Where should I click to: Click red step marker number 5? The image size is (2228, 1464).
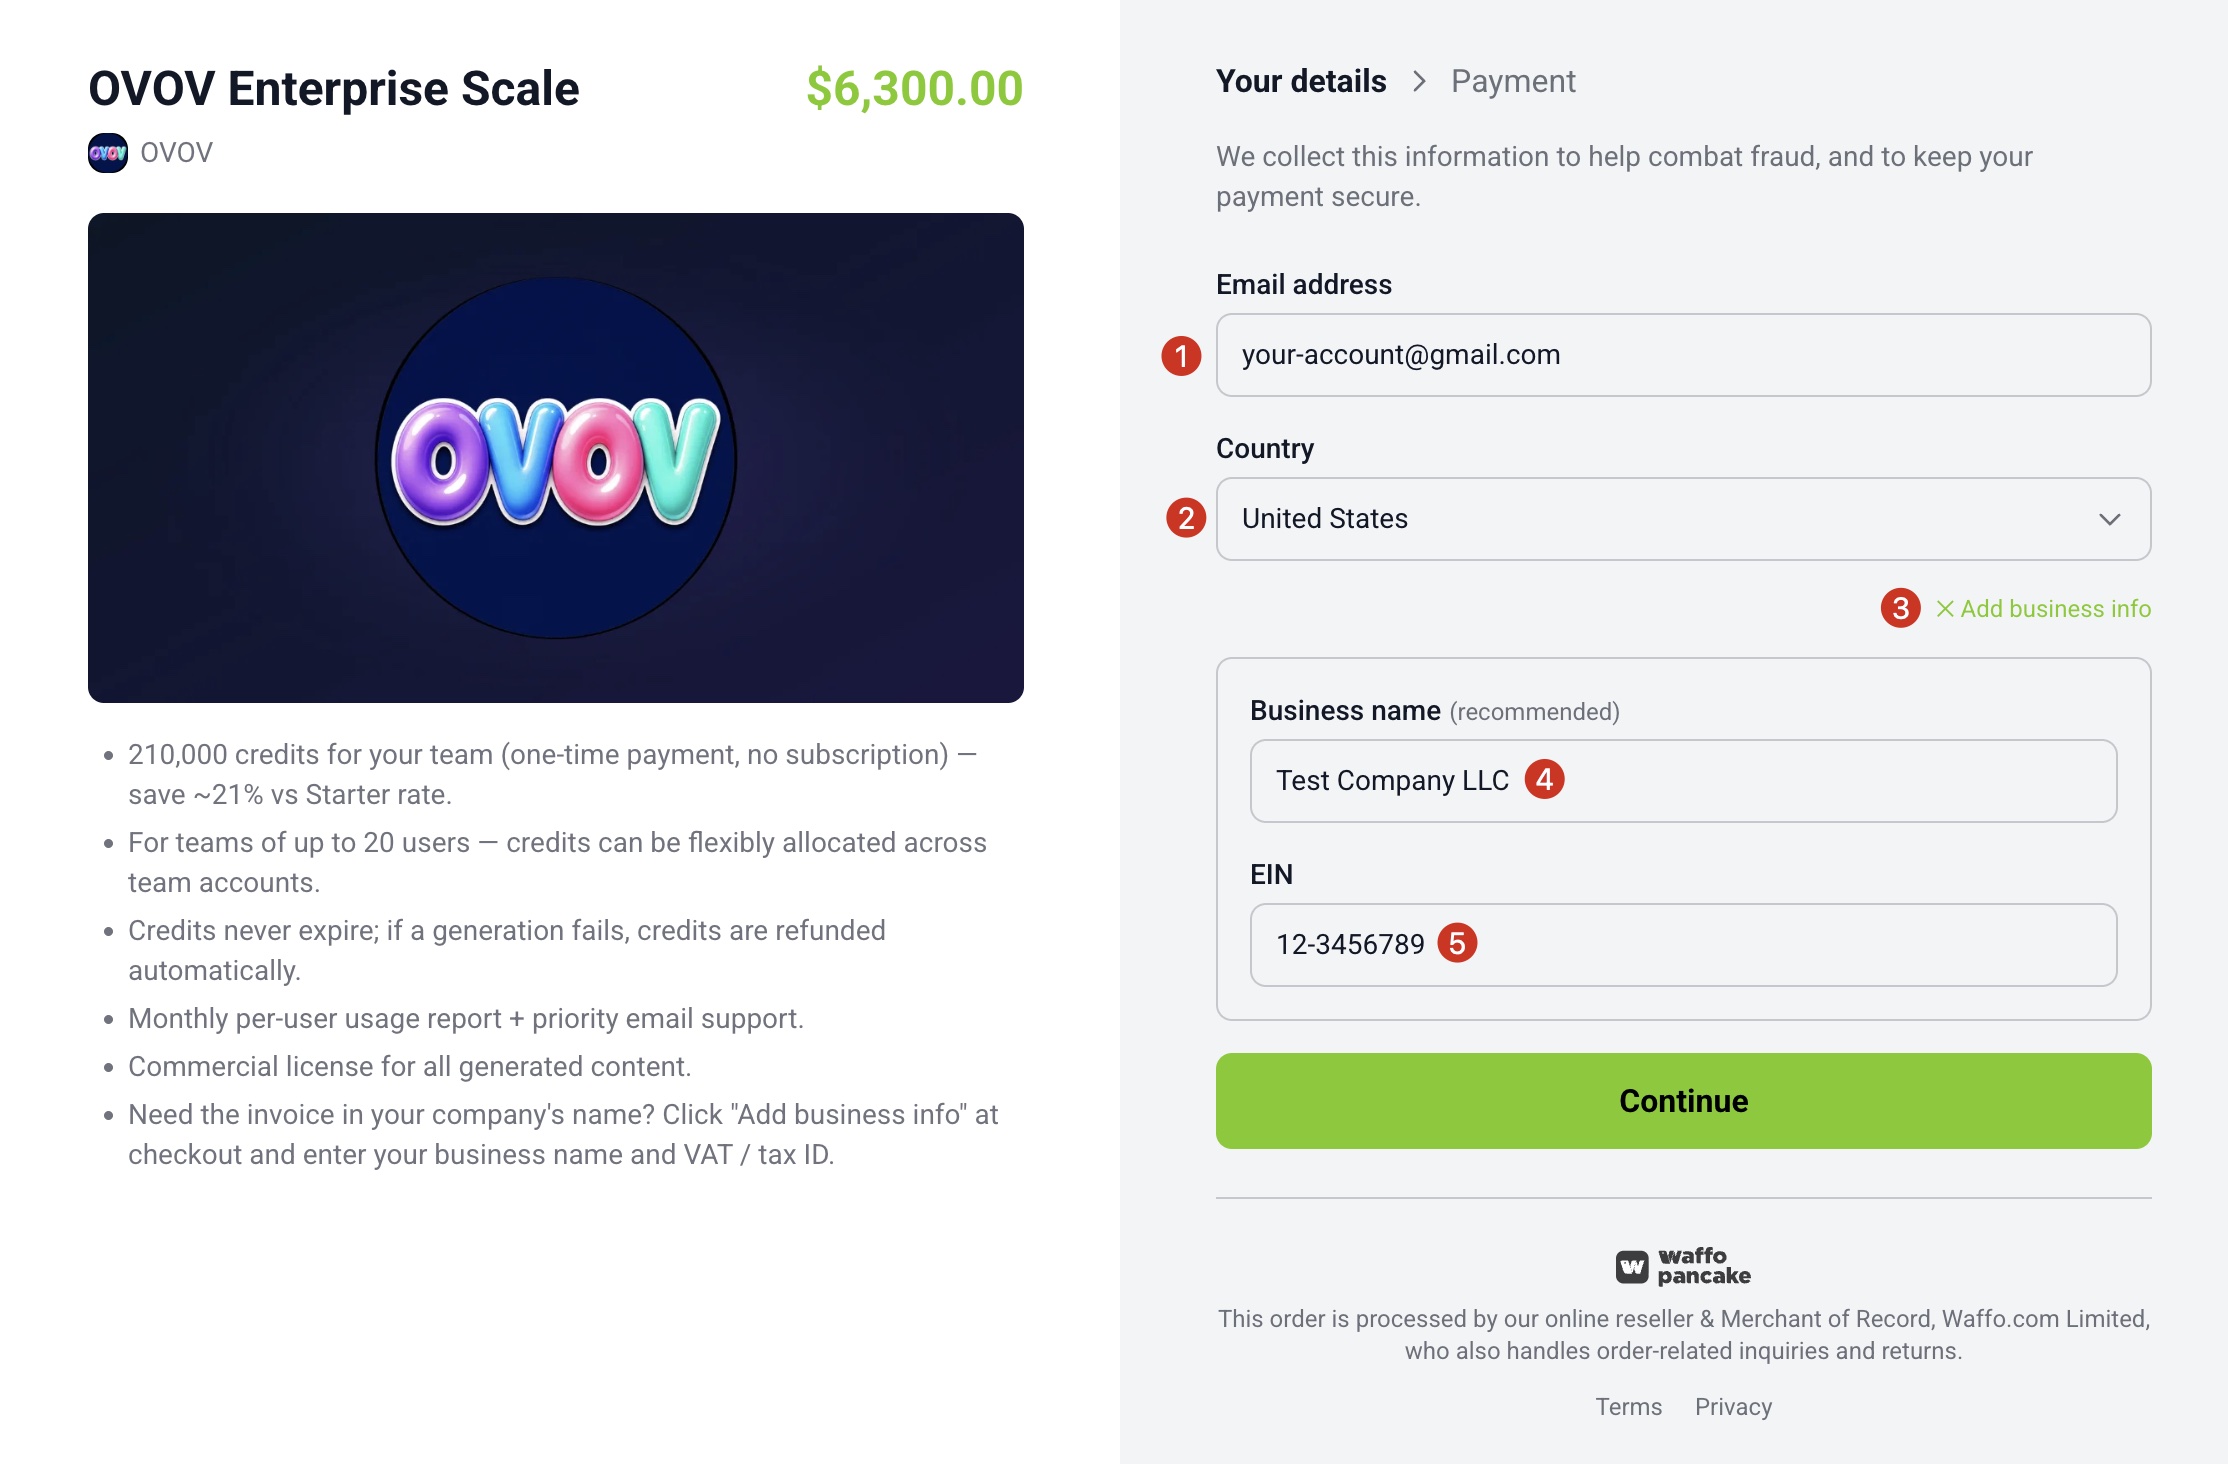tap(1457, 943)
